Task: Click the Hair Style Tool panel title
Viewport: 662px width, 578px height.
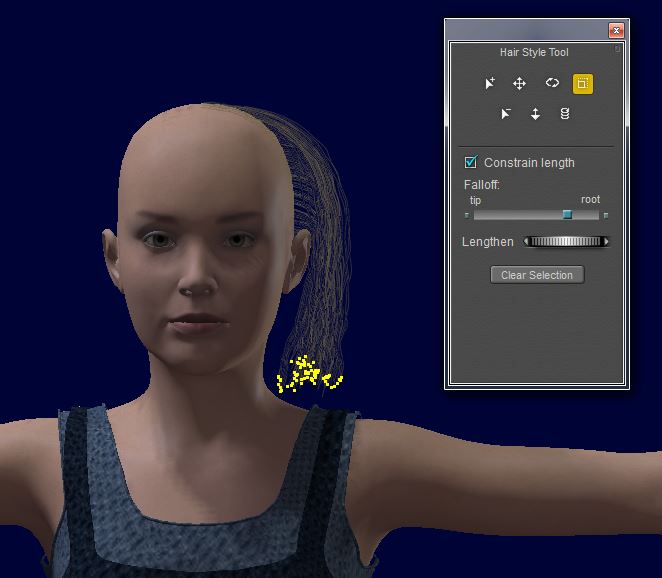Action: coord(535,52)
